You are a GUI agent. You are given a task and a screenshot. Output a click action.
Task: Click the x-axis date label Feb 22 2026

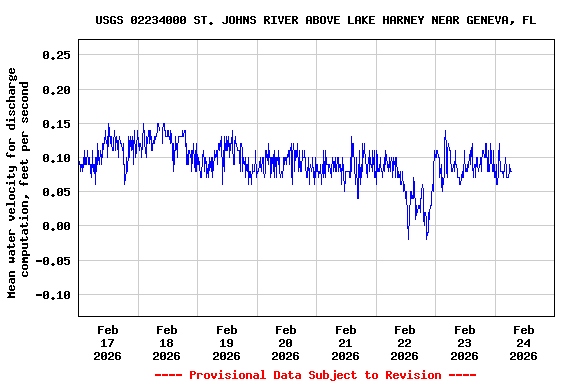pos(404,343)
